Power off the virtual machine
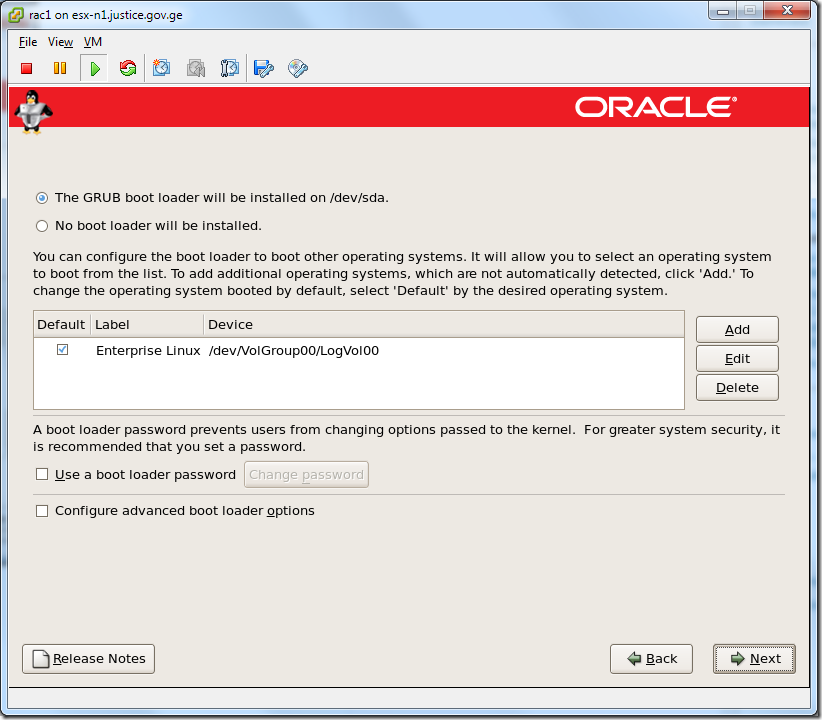The image size is (822, 720). 26,68
